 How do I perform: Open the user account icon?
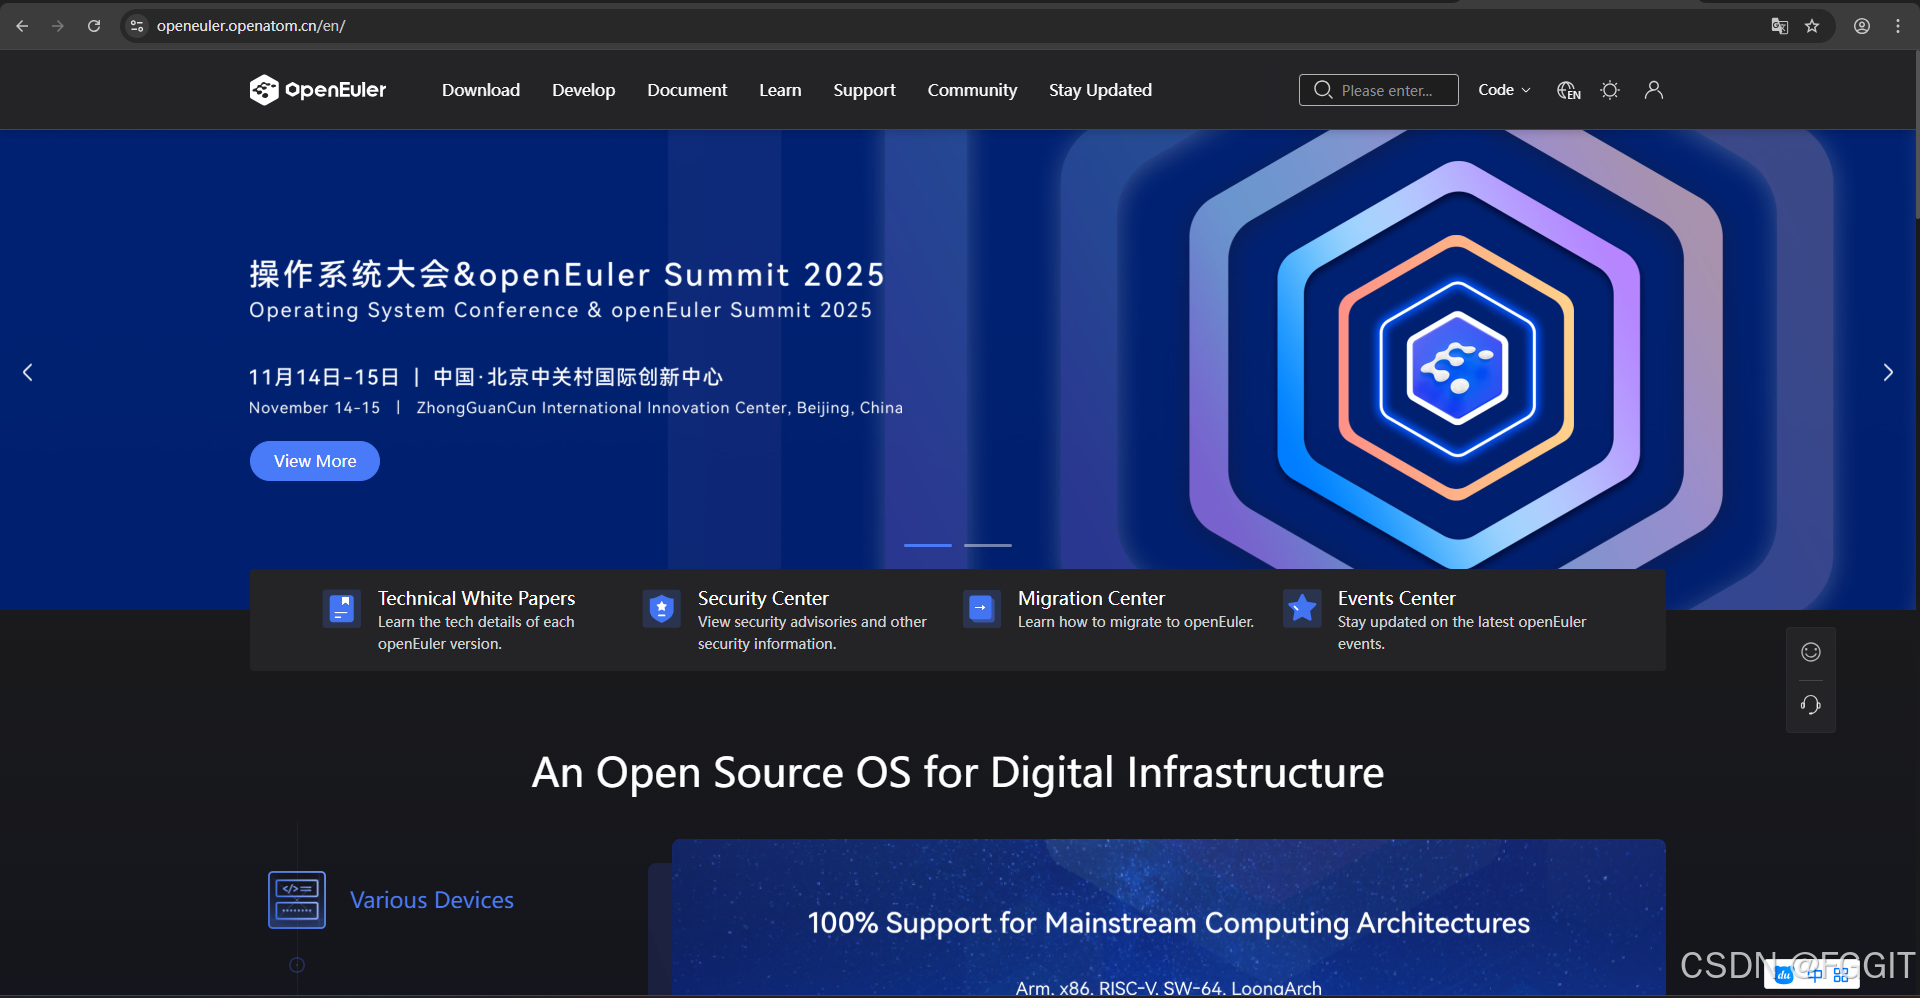(1654, 90)
